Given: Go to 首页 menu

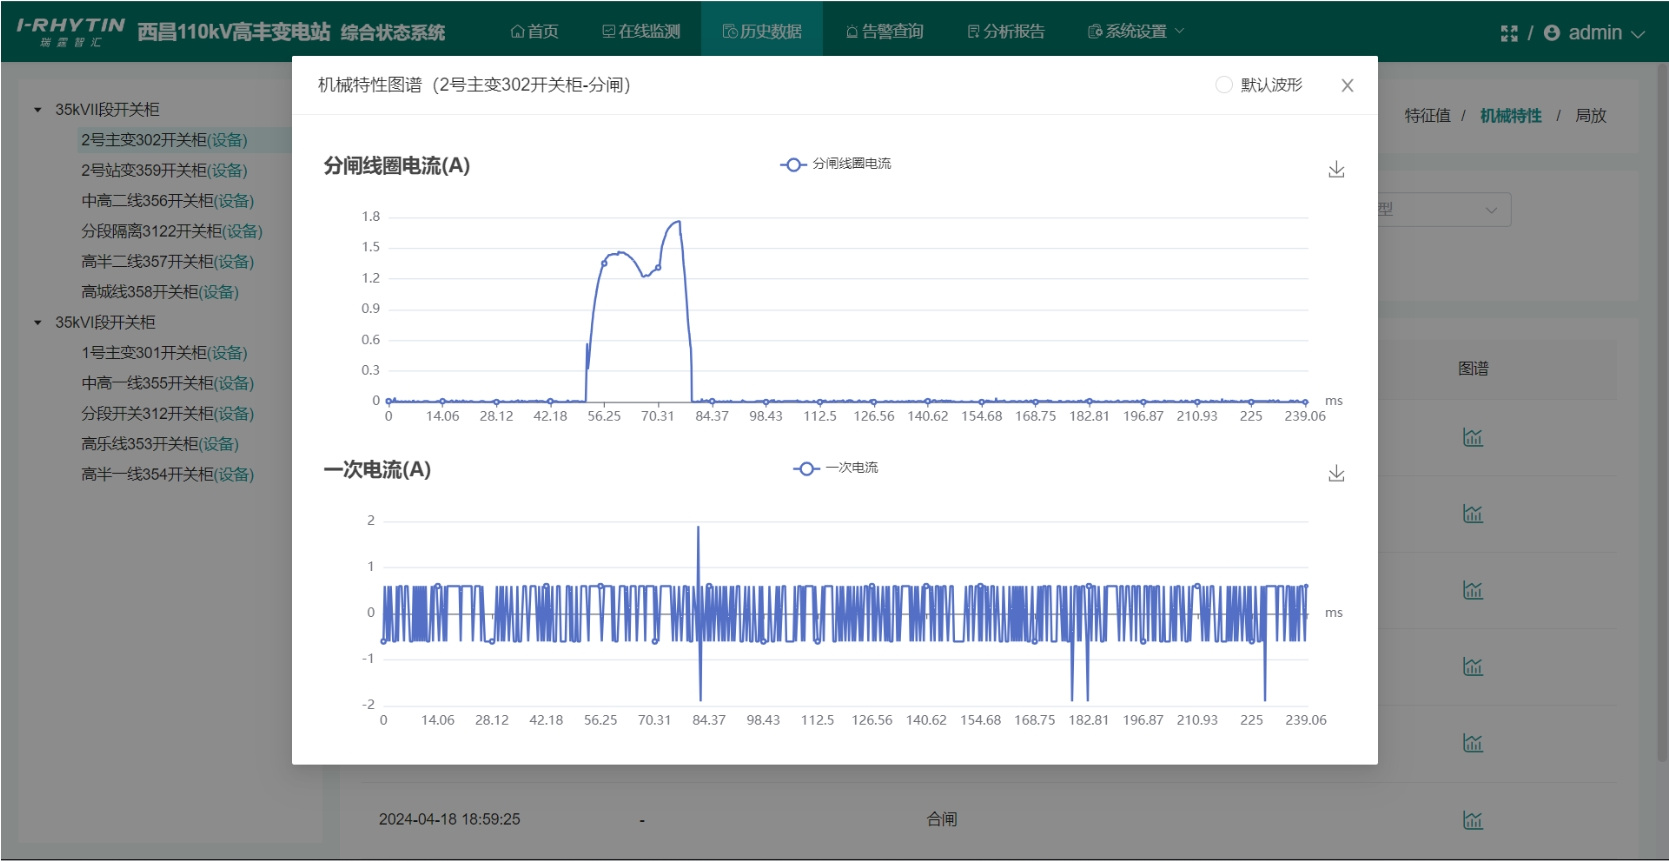Looking at the screenshot, I should point(535,31).
